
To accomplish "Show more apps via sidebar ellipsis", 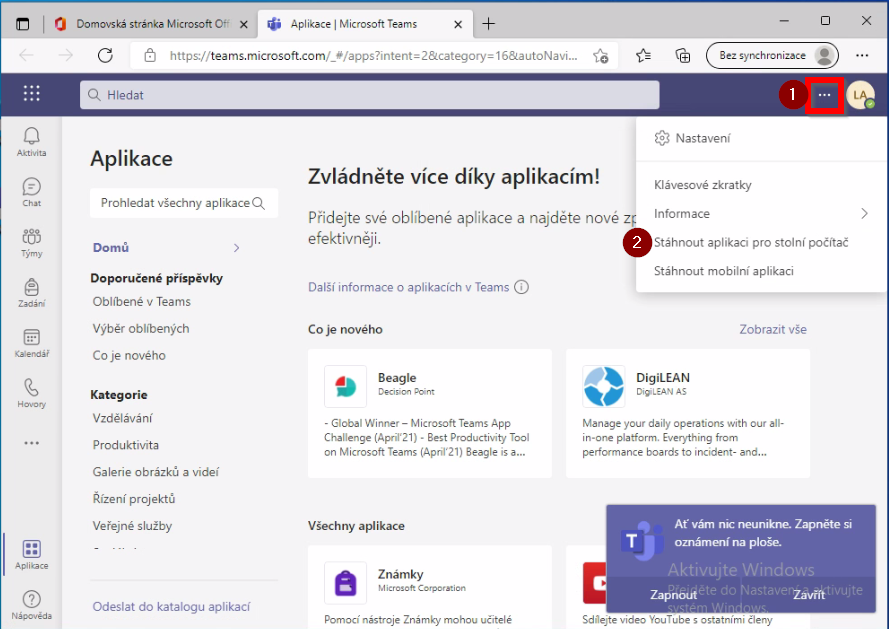I will tap(31, 443).
